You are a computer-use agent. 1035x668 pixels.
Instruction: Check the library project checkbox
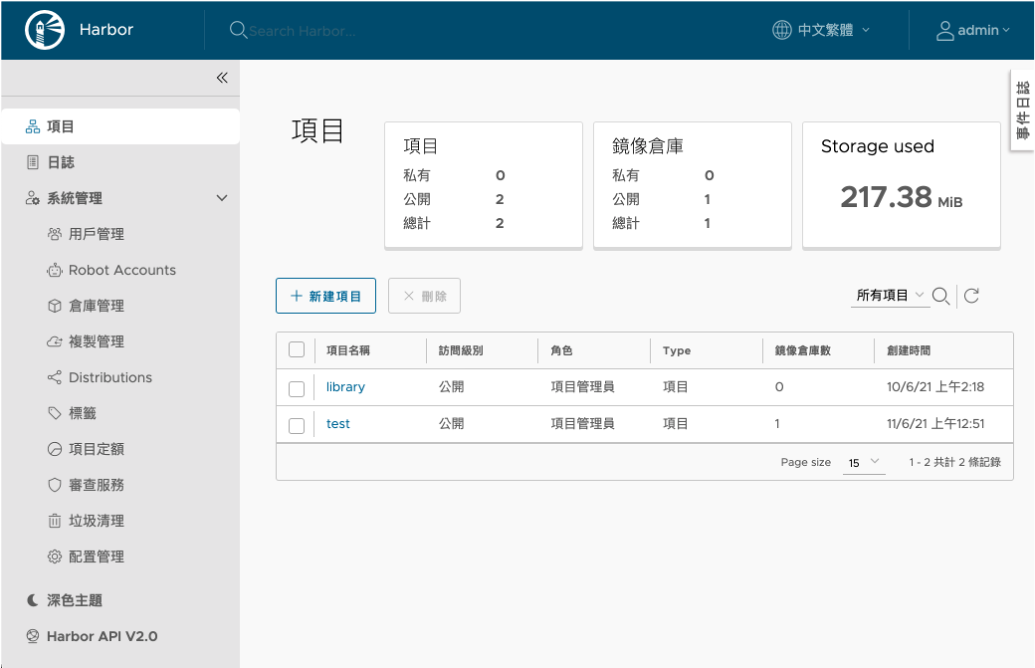(296, 388)
